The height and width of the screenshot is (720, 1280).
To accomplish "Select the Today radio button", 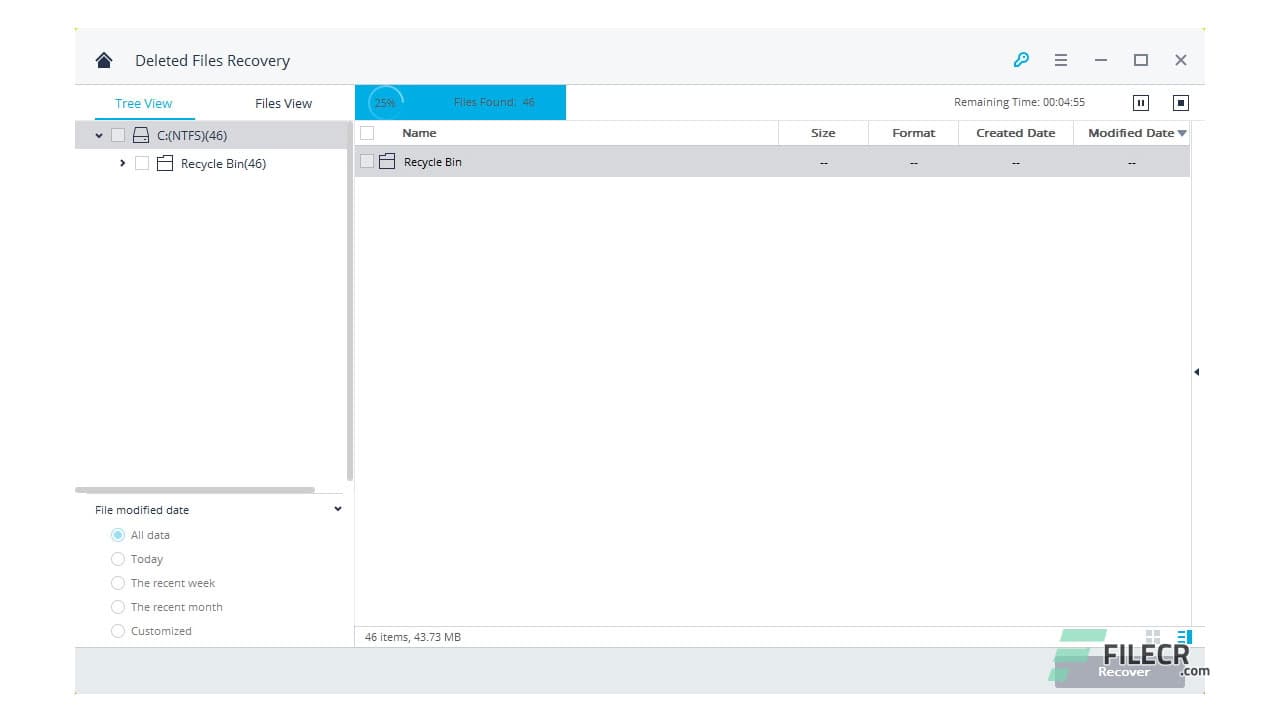I will pos(118,559).
